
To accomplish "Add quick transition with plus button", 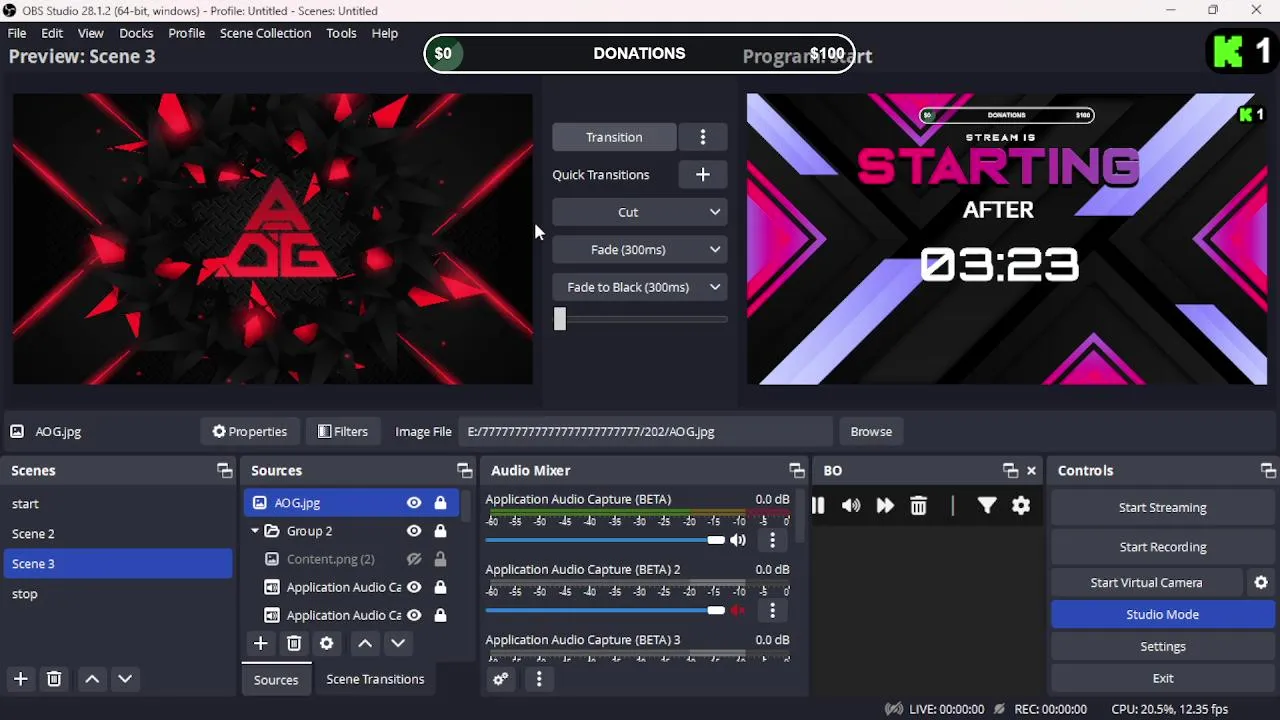I will (x=703, y=174).
